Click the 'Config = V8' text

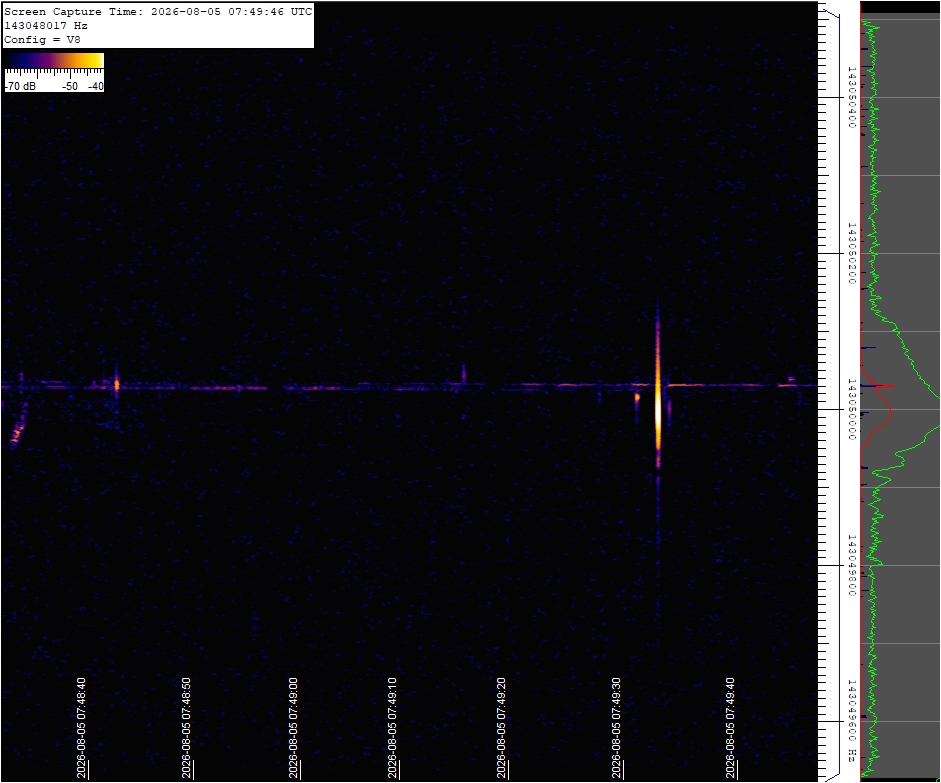click(42, 40)
